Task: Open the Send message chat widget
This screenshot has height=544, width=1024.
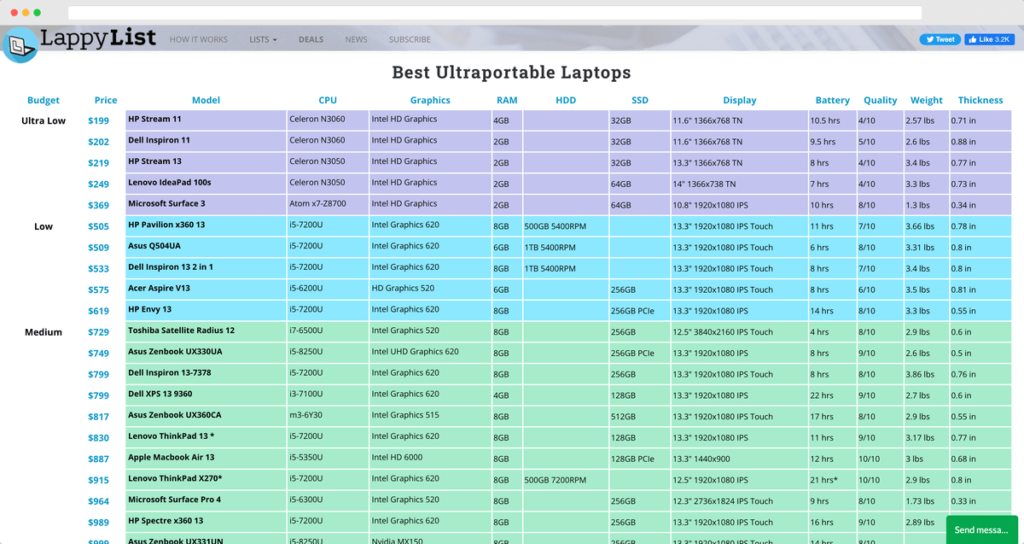Action: pos(982,530)
